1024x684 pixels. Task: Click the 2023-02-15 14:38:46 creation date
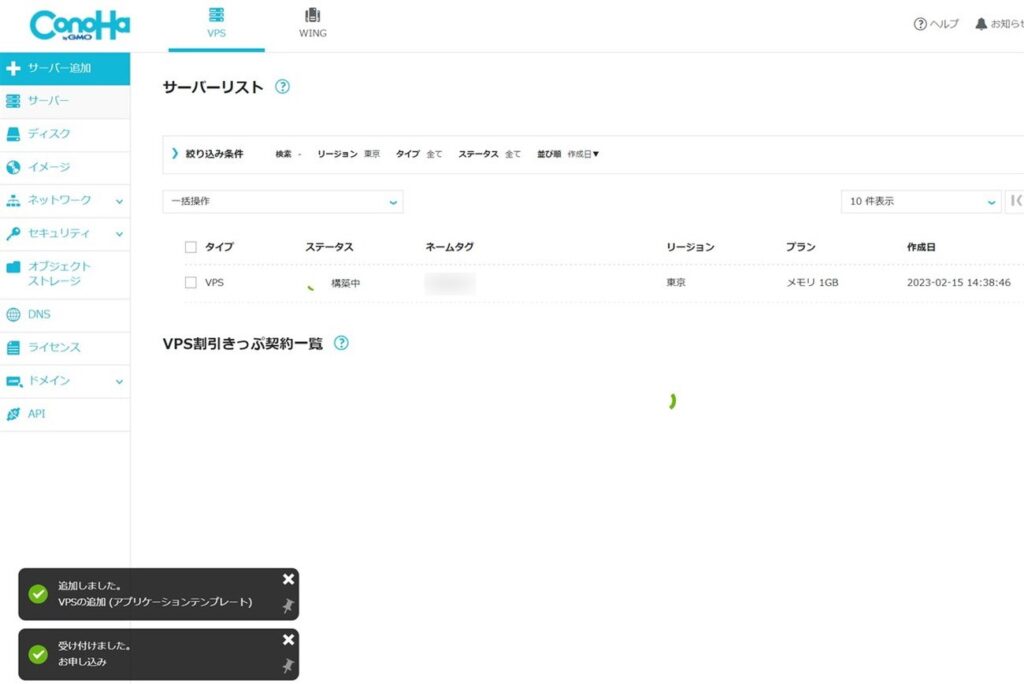pos(959,282)
